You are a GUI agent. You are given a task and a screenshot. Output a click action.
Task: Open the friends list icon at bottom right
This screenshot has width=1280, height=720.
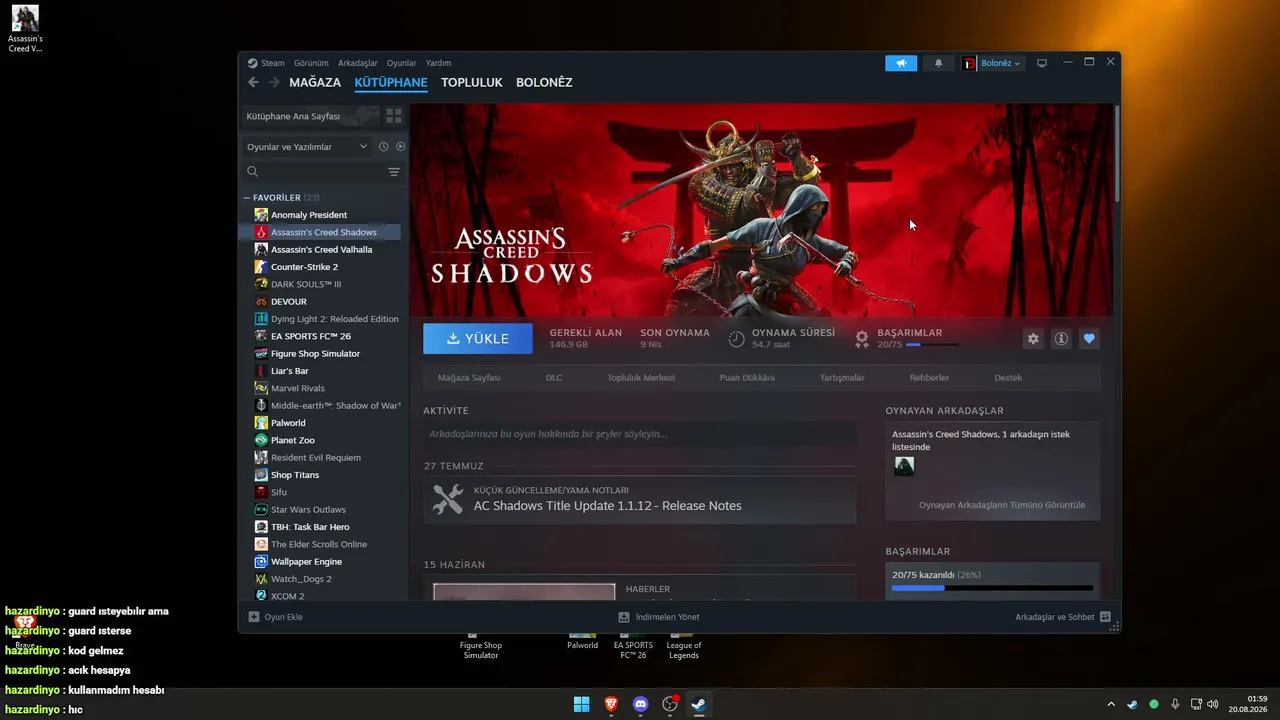(1105, 617)
